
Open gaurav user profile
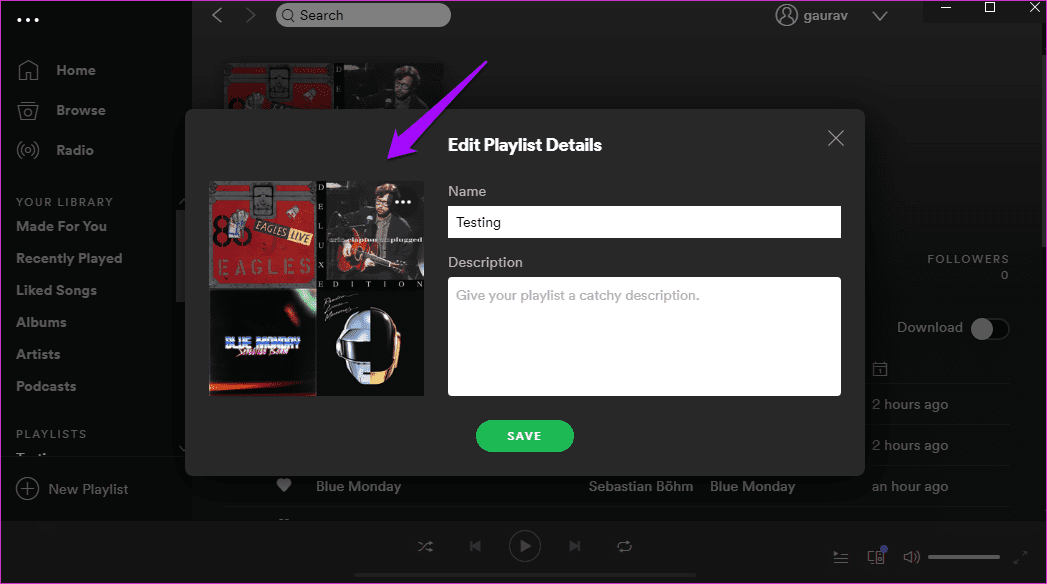click(825, 15)
